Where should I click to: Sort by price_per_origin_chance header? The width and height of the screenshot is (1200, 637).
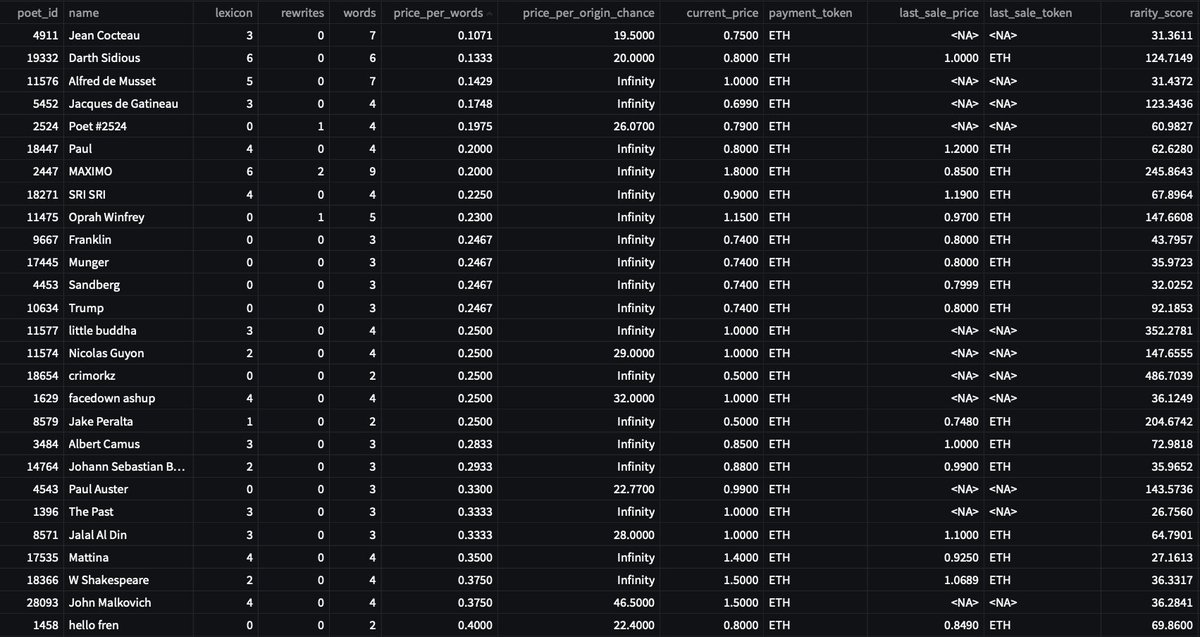589,13
